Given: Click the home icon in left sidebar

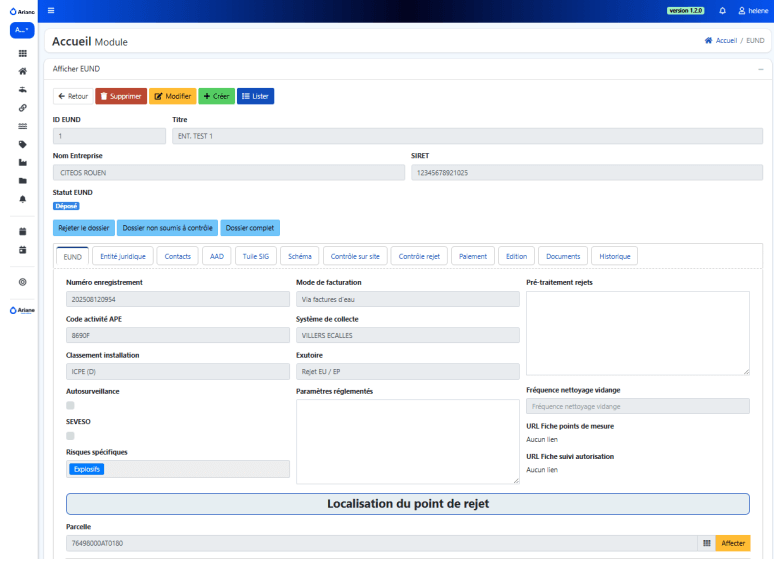Looking at the screenshot, I should (22, 71).
